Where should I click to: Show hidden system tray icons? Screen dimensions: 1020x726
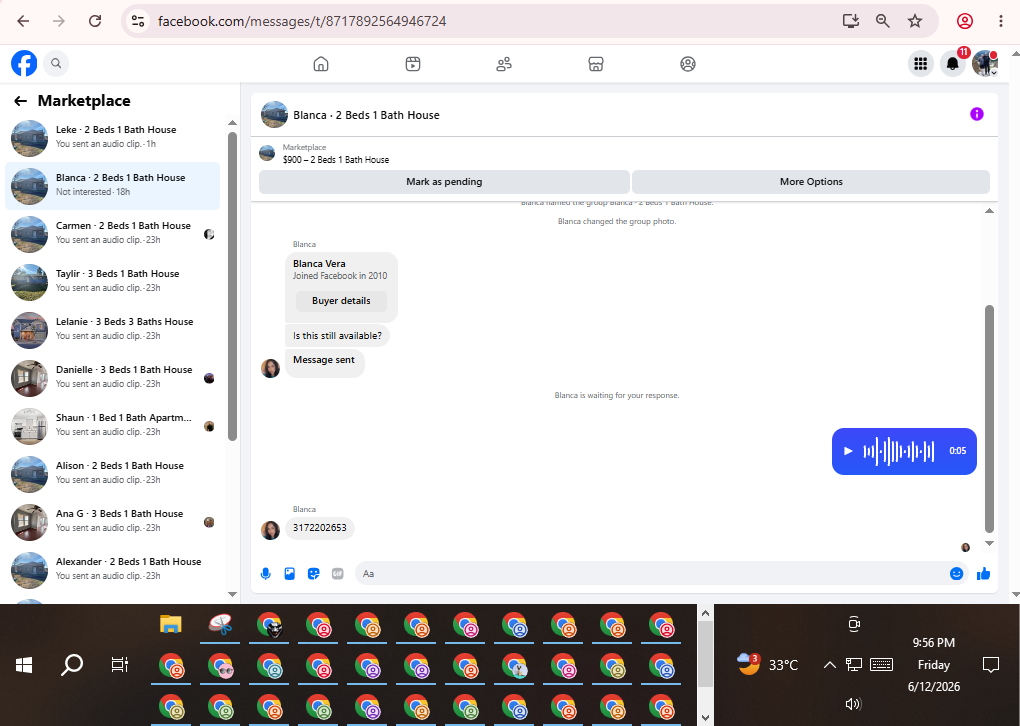click(x=829, y=665)
